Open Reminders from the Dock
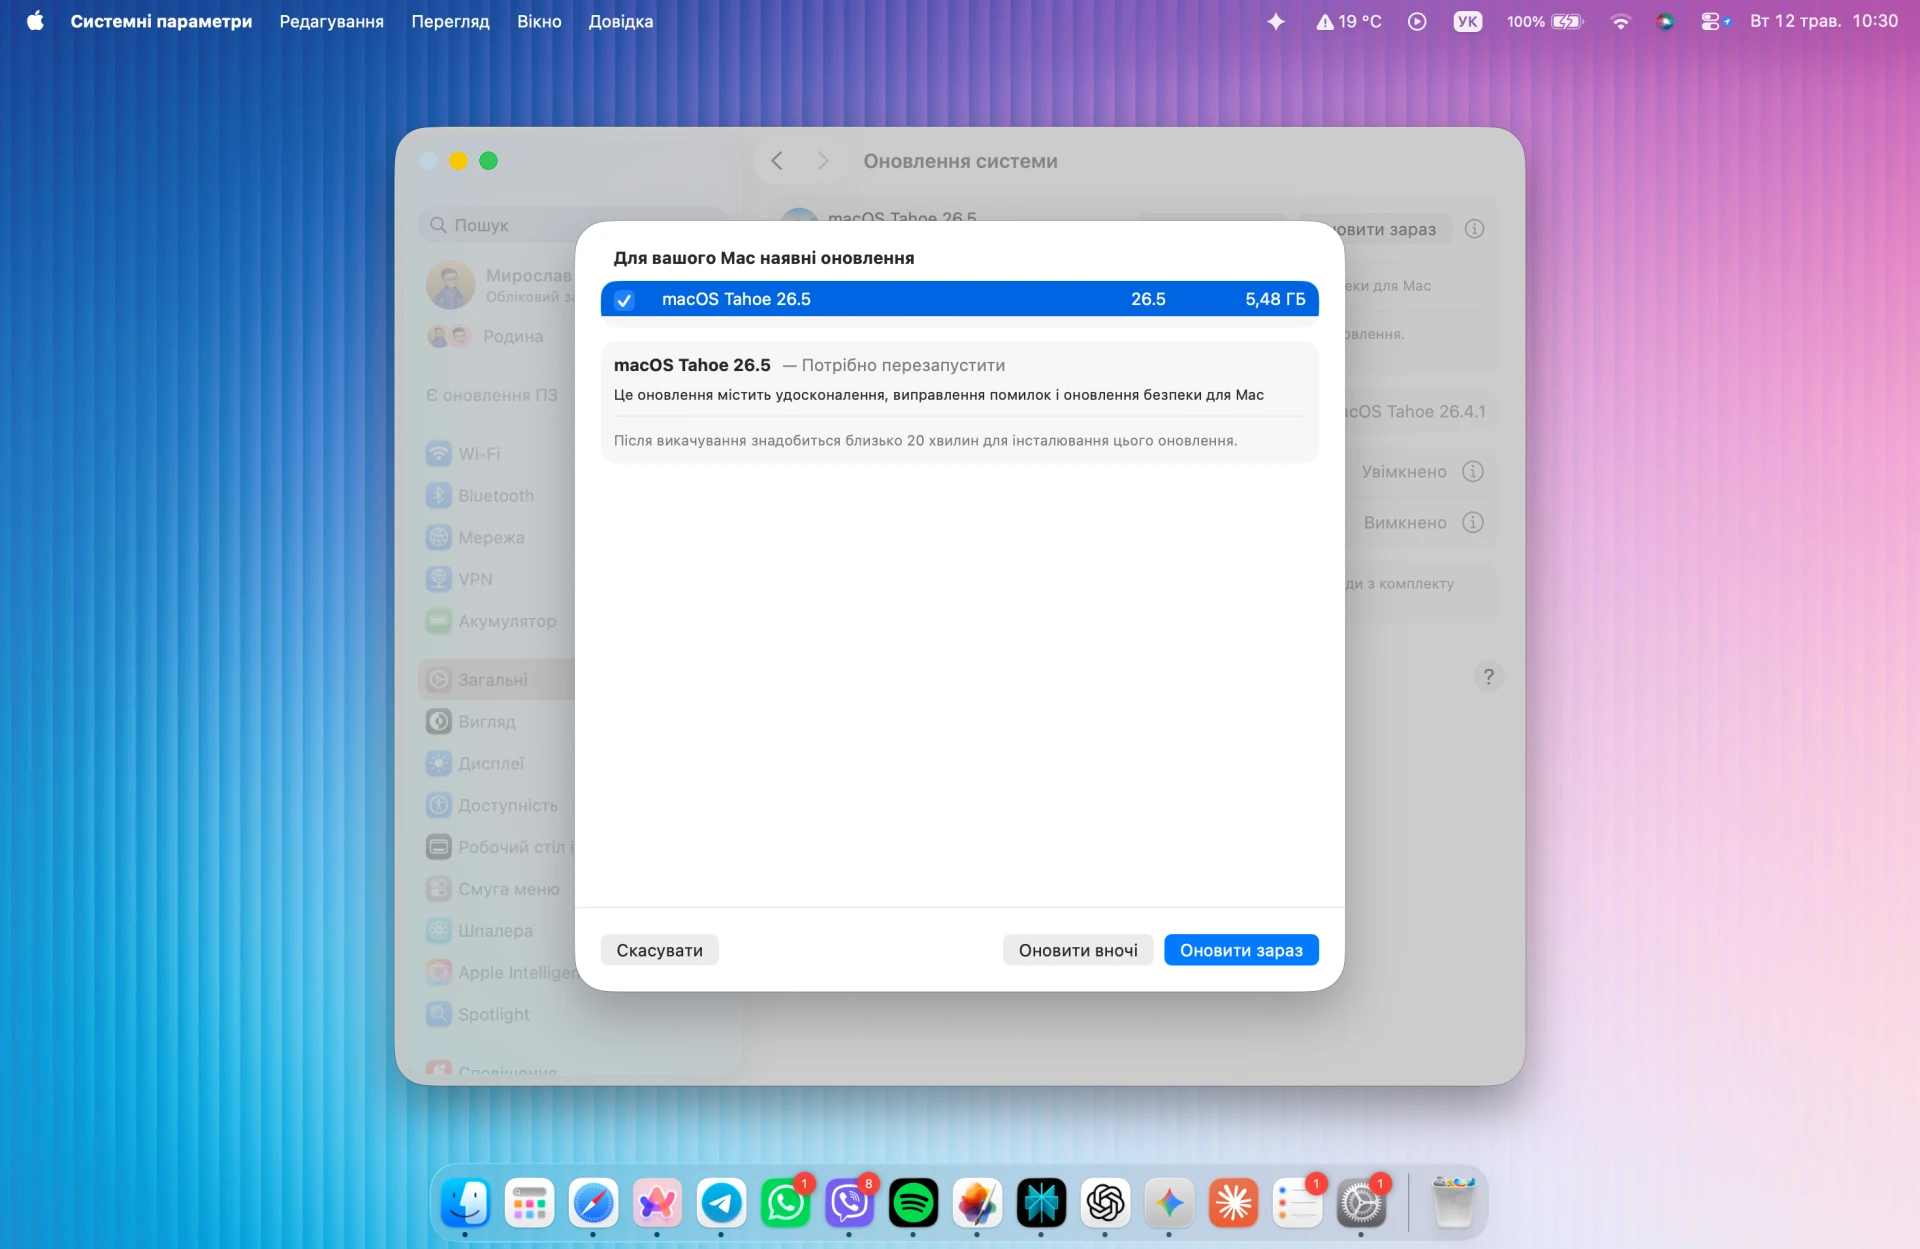Image resolution: width=1920 pixels, height=1249 pixels. 1297,1202
